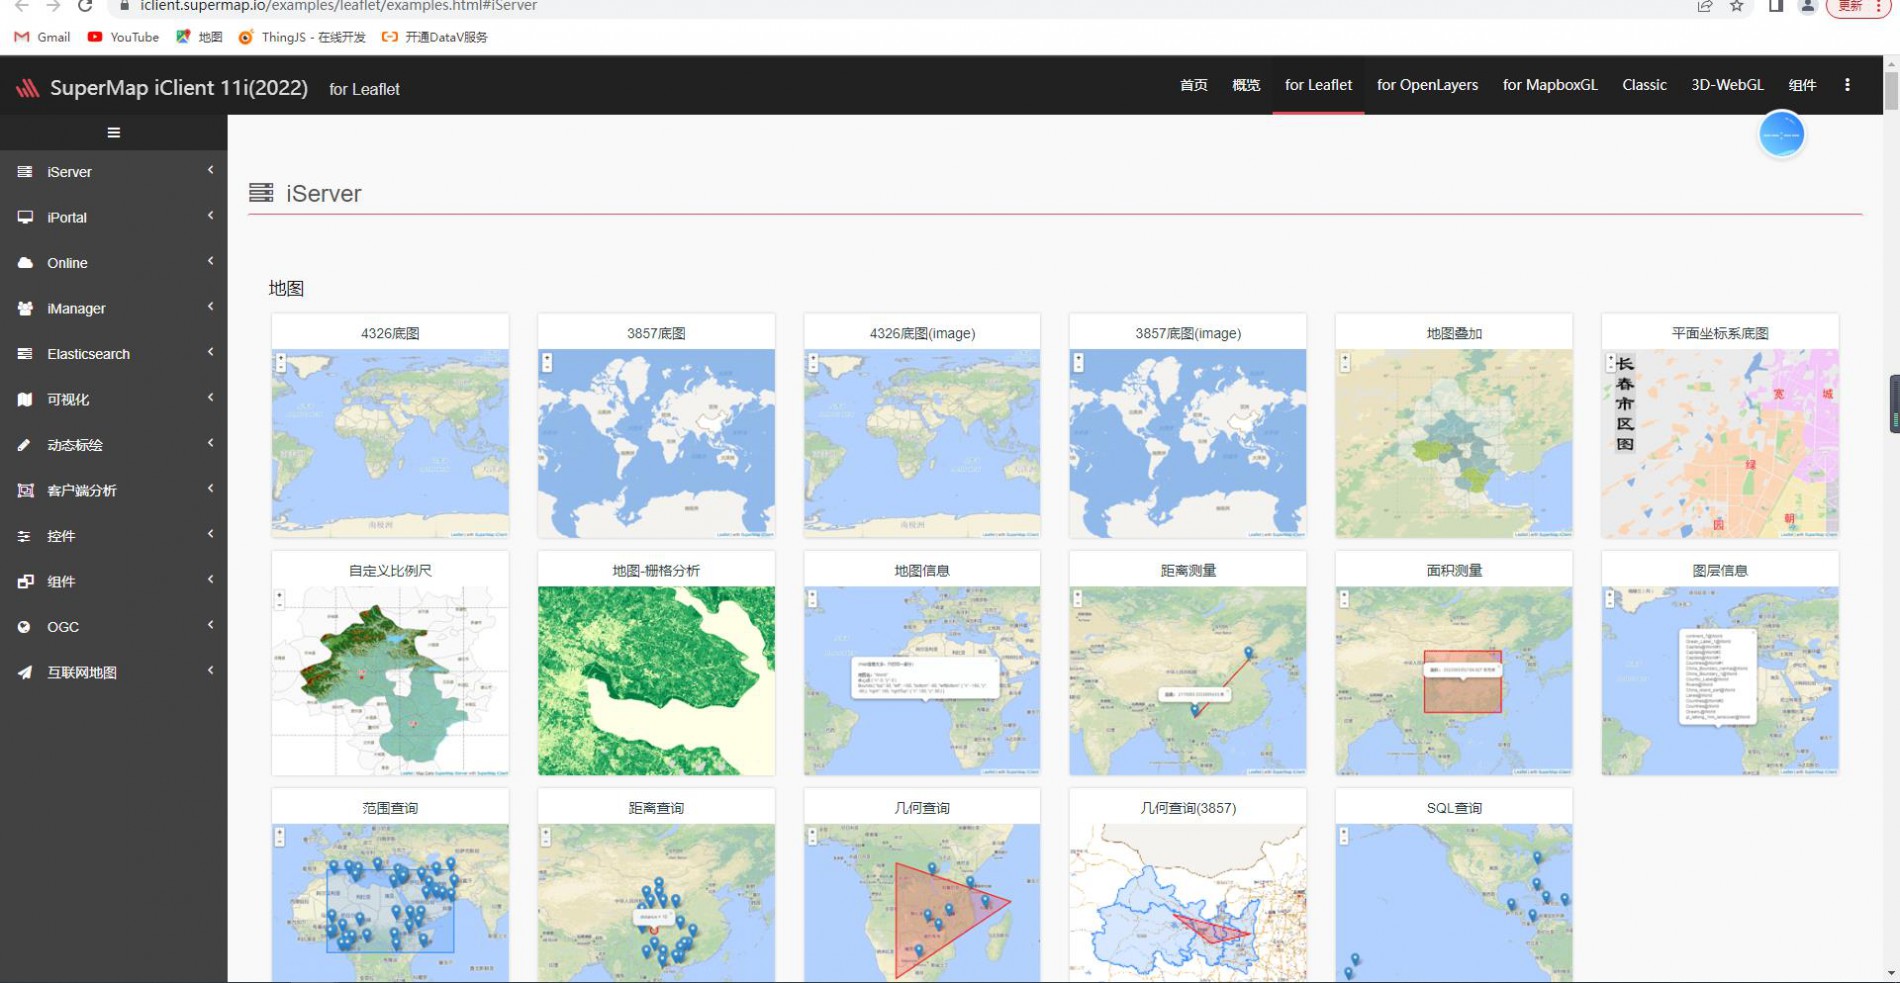Click the bookmark star icon in address bar

click(x=1737, y=6)
